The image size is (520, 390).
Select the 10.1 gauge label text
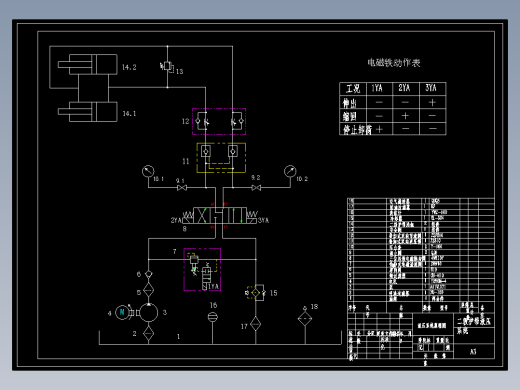pyautogui.click(x=158, y=179)
